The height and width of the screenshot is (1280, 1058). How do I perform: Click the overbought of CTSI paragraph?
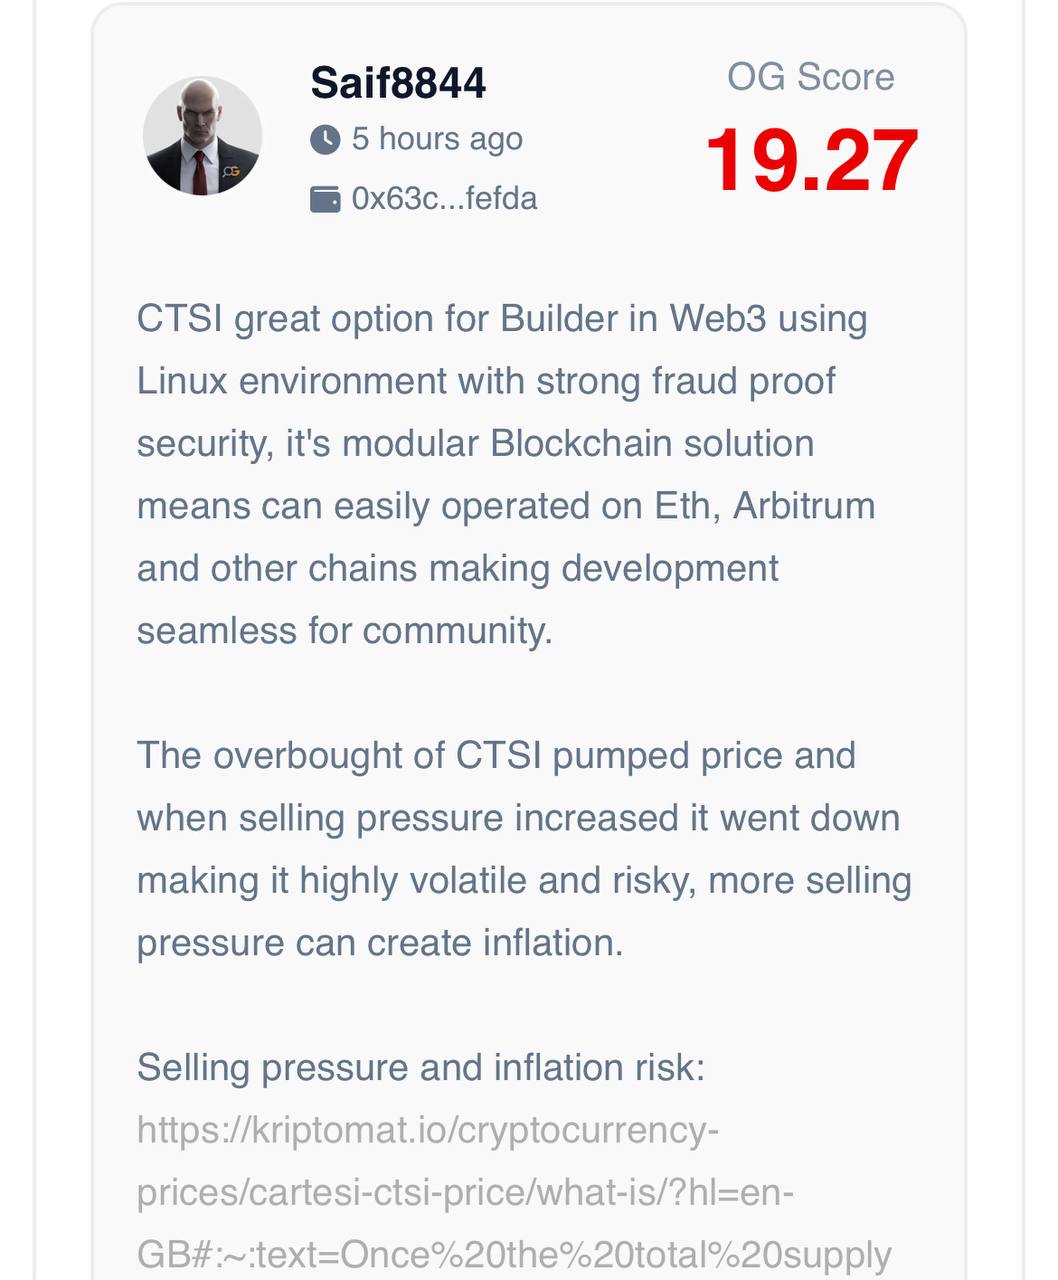[524, 849]
